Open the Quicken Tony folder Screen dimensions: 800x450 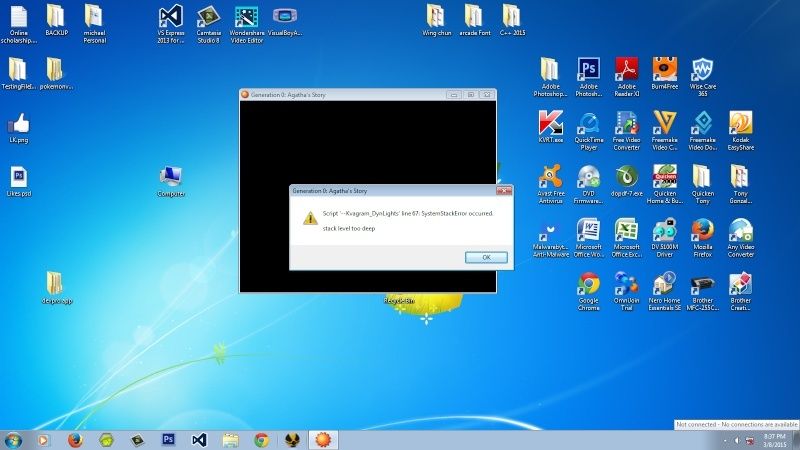702,184
